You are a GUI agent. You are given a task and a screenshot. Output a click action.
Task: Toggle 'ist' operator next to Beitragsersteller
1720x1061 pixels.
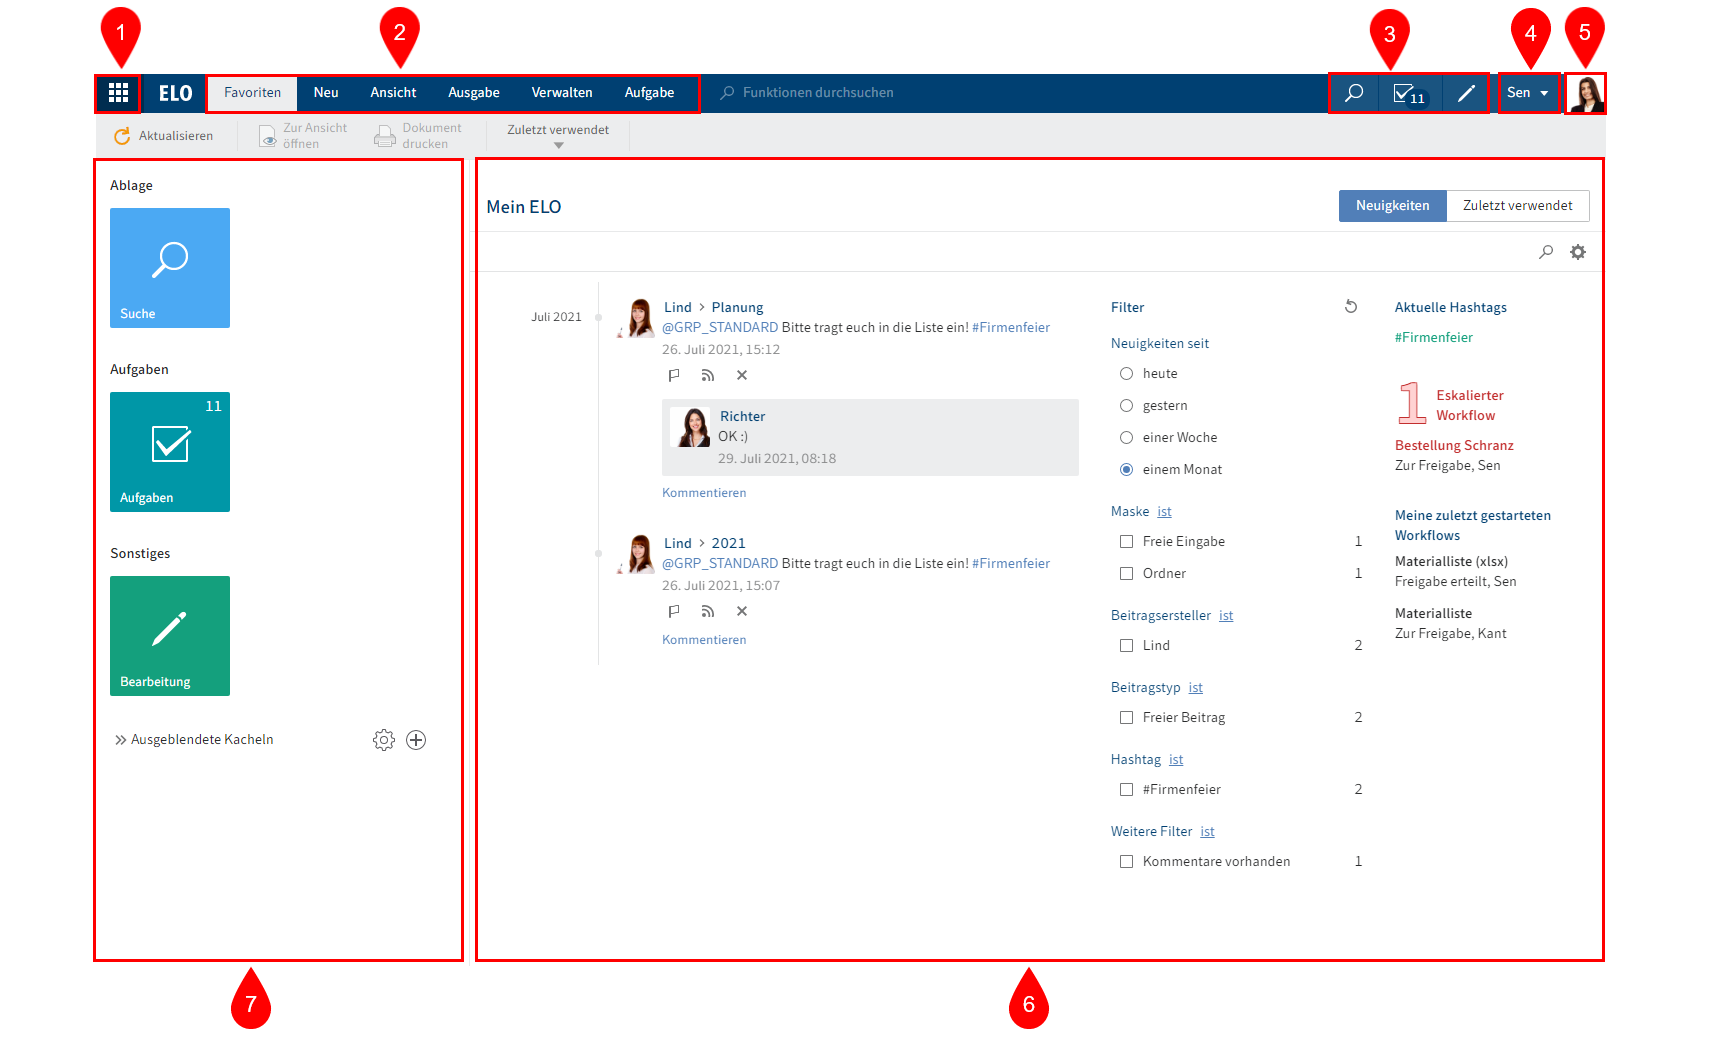(1226, 615)
